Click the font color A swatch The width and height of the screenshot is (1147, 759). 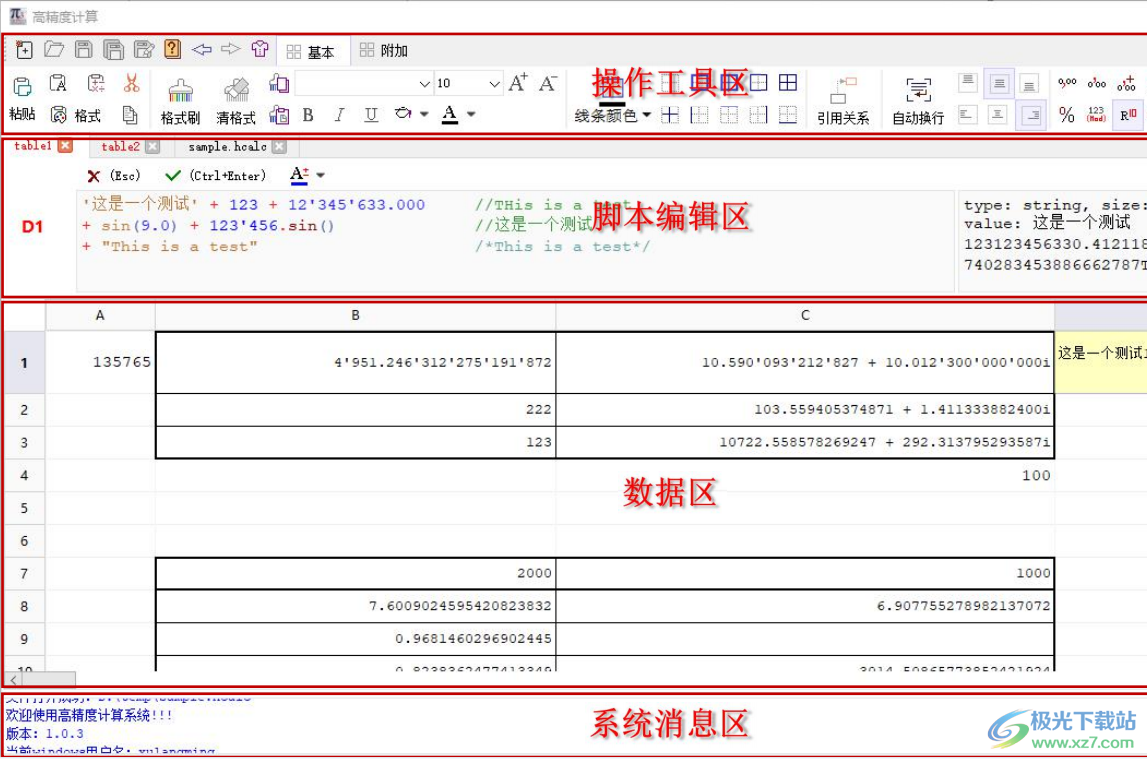coord(450,114)
